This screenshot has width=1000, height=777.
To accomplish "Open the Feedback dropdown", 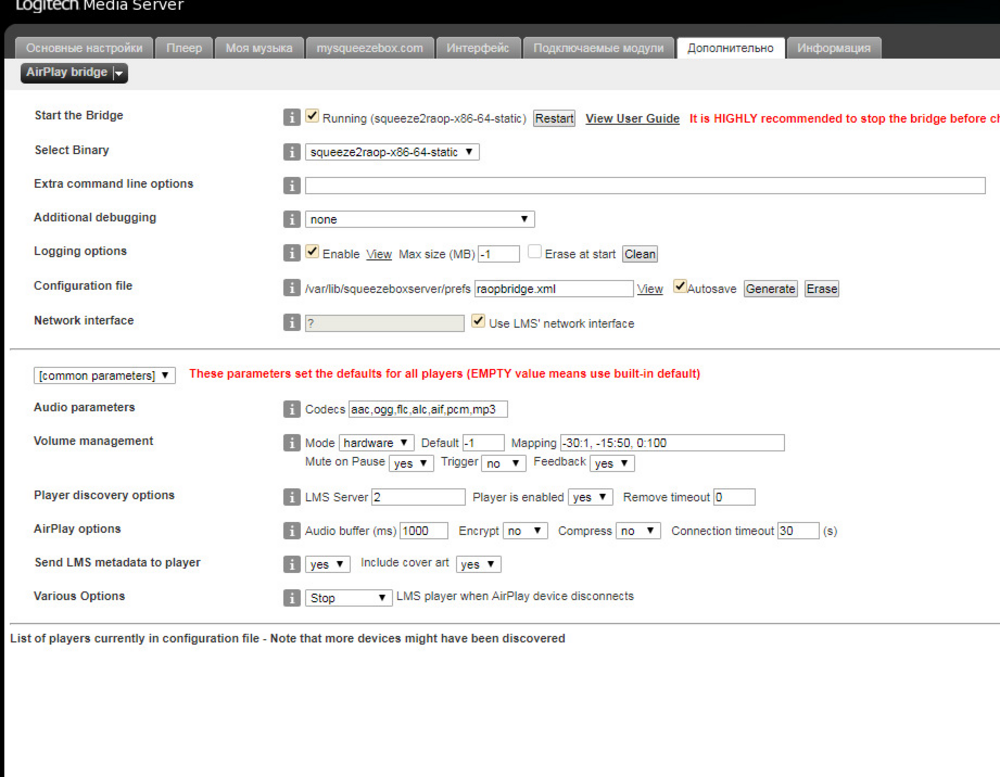I will [612, 463].
